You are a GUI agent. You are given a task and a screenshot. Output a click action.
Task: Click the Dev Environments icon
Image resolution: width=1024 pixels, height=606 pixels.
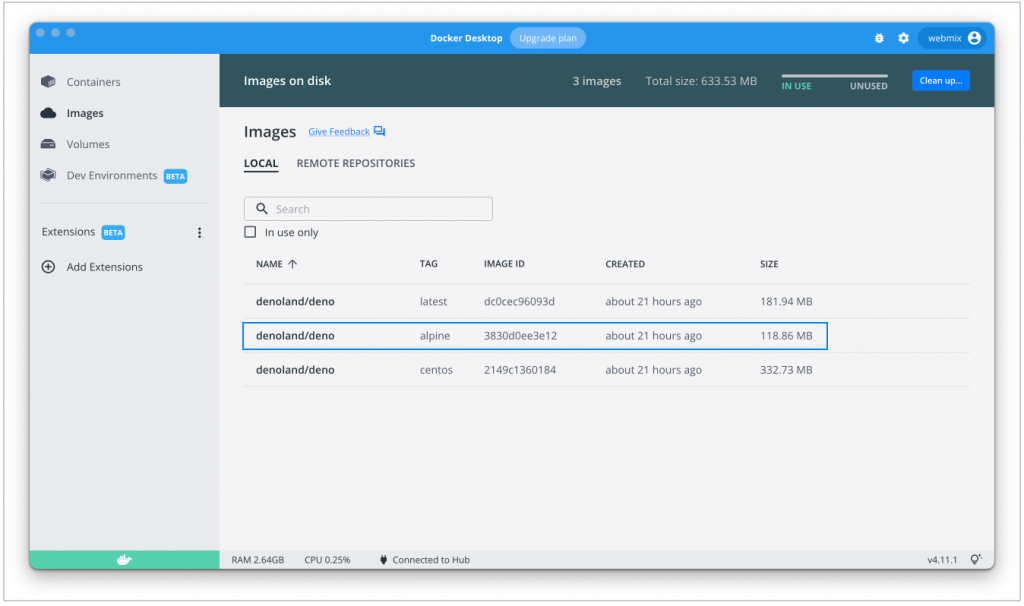[48, 175]
